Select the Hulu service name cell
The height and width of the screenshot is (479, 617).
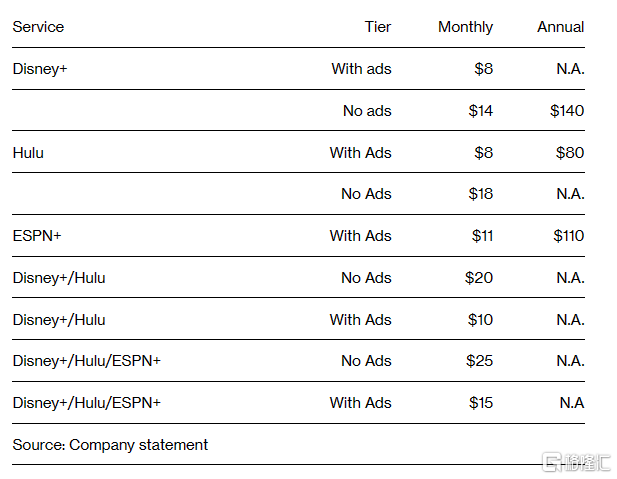click(x=28, y=153)
